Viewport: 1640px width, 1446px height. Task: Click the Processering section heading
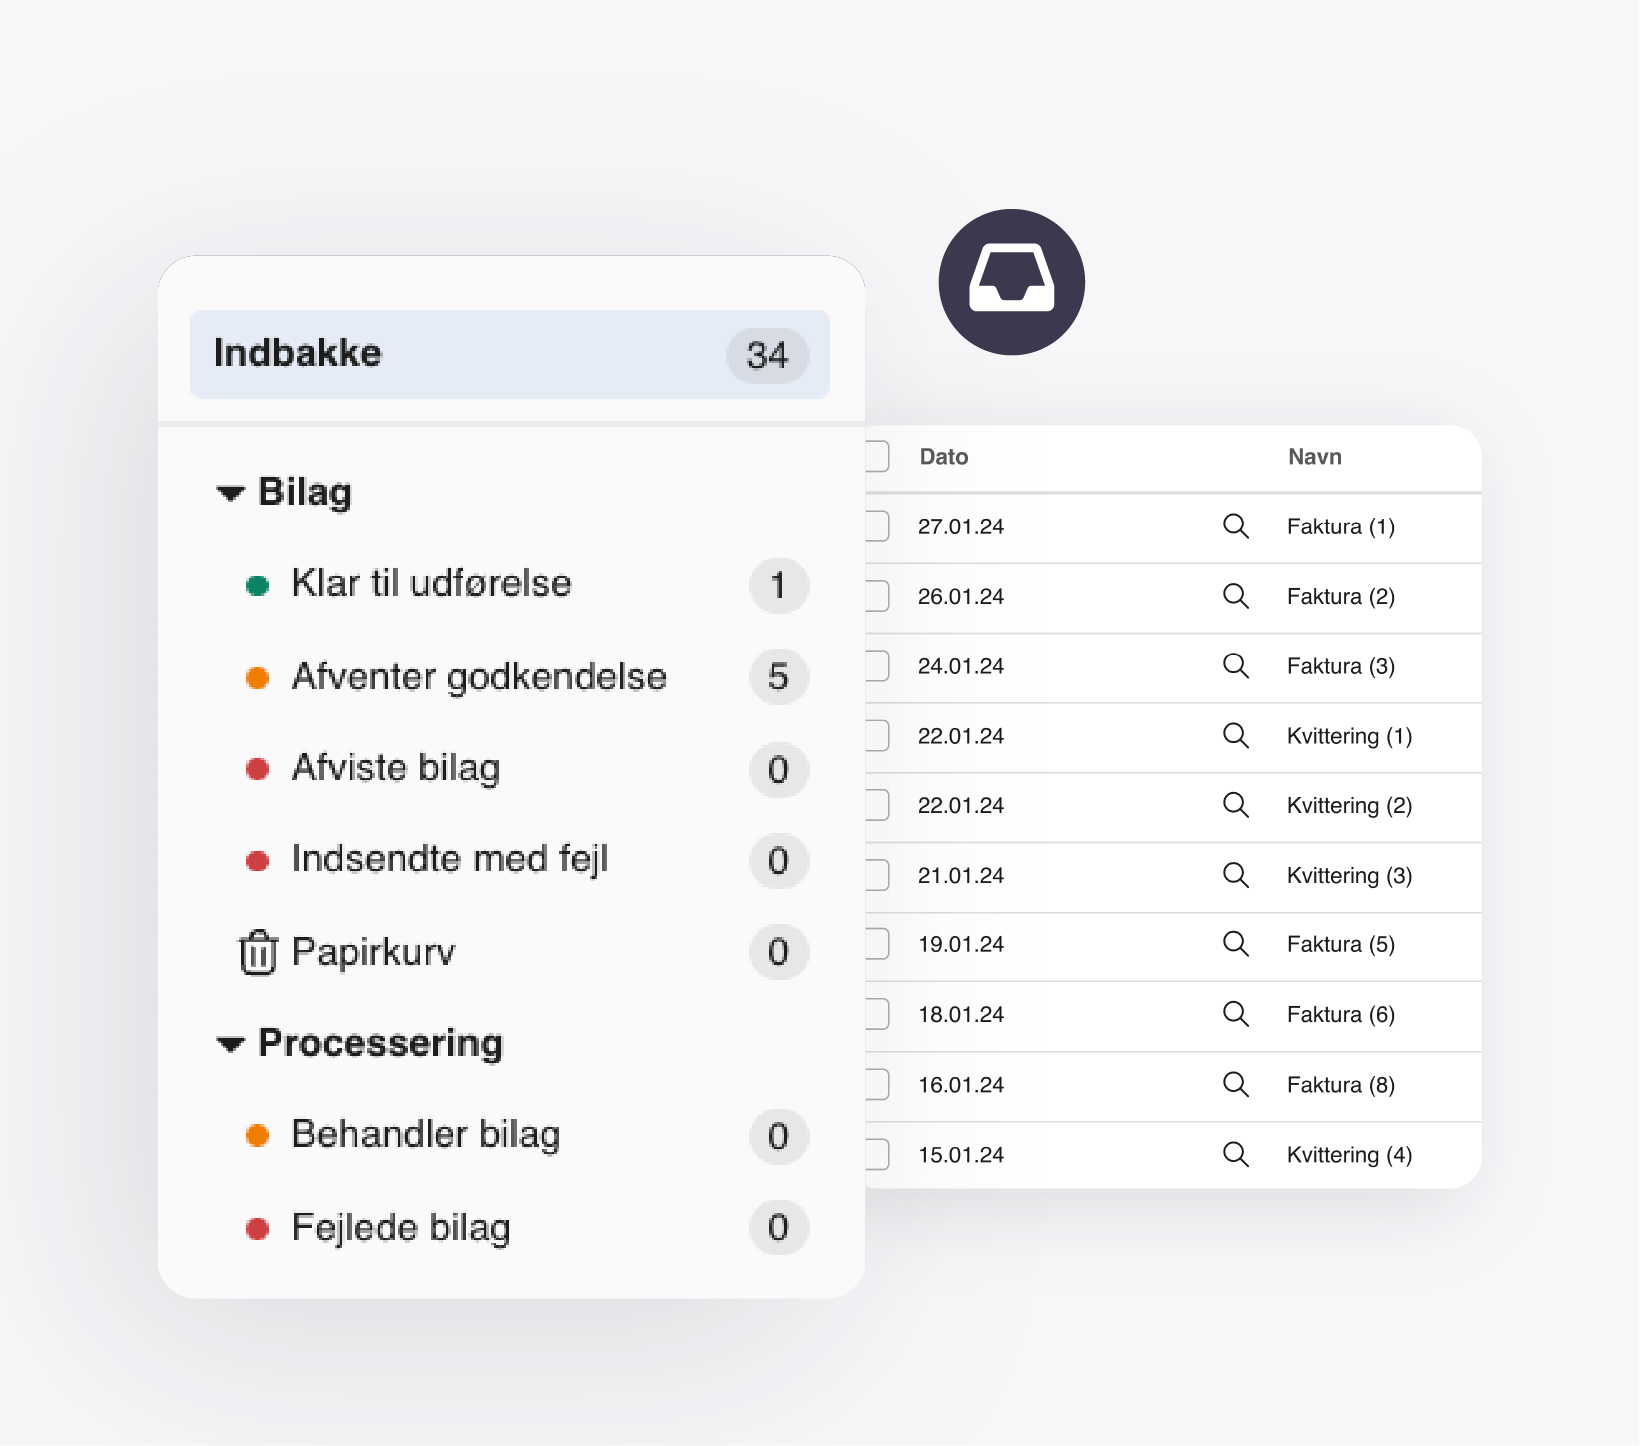tap(380, 1043)
